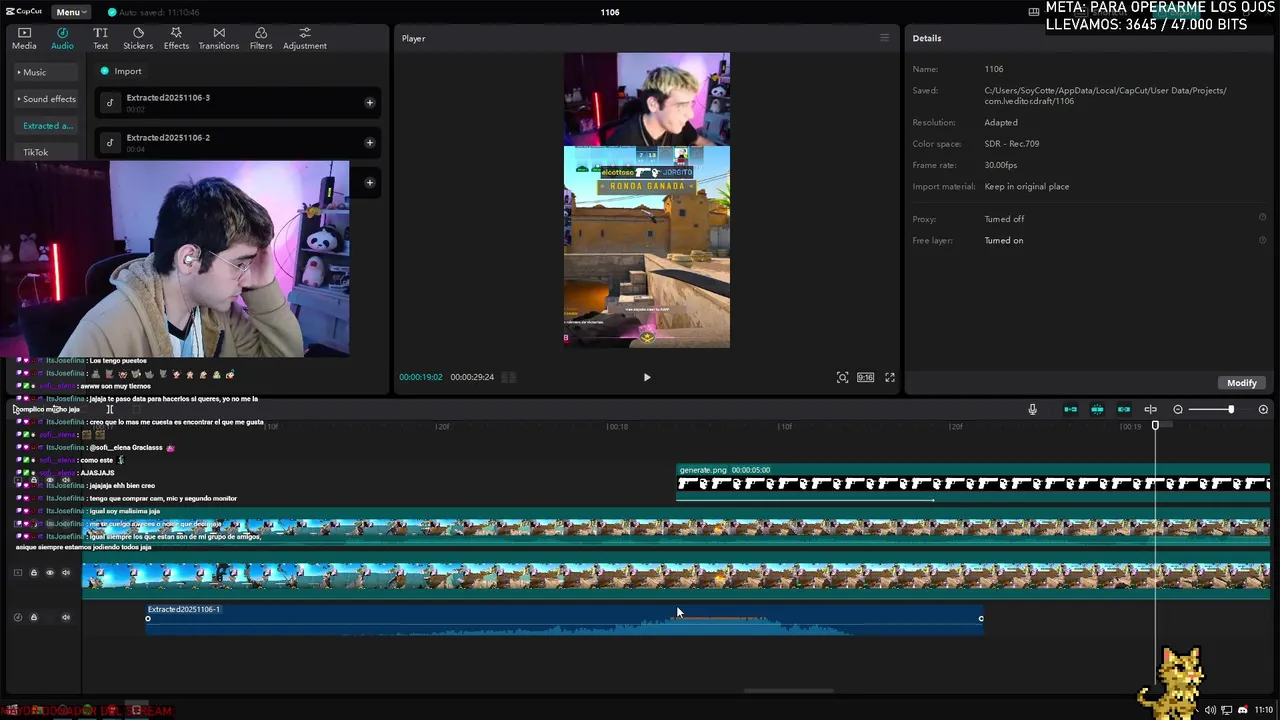The width and height of the screenshot is (1280, 720).
Task: Click the main track cover icon
Action: pyautogui.click(x=17, y=573)
